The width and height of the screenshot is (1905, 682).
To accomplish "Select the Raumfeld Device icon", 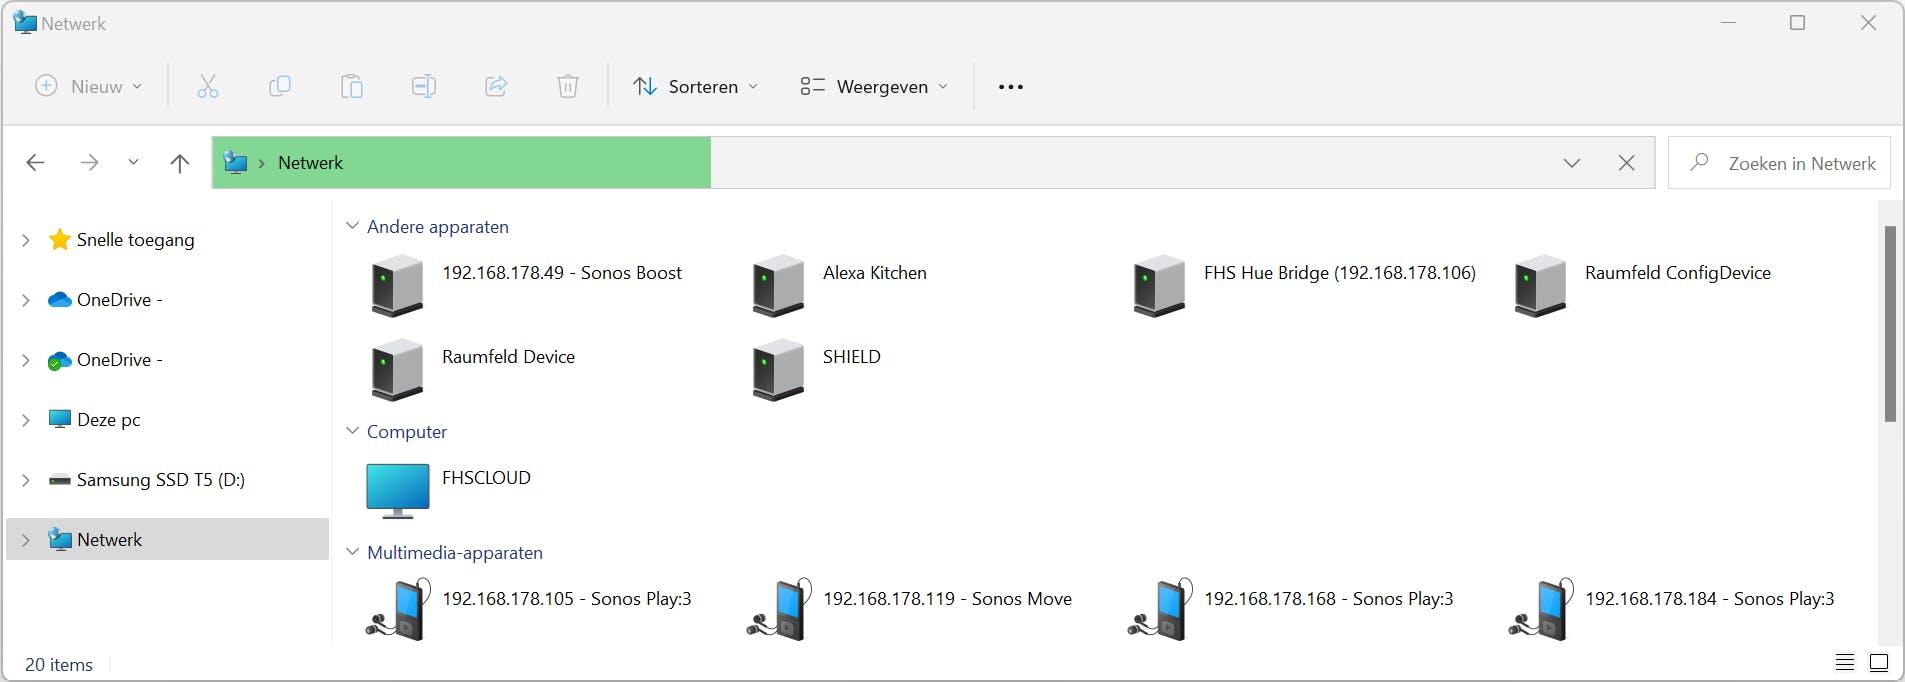I will coord(397,369).
